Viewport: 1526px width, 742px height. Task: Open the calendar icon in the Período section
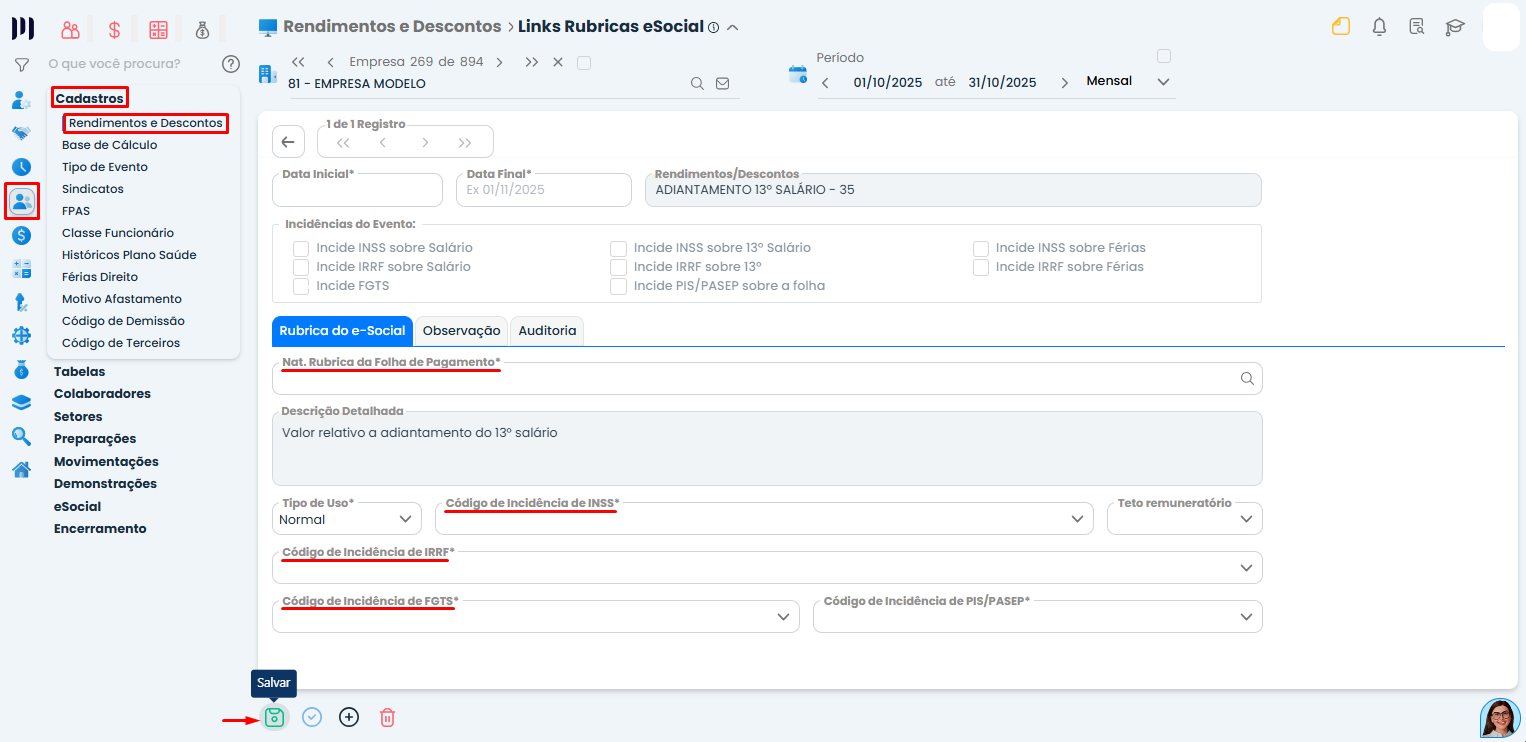point(795,73)
